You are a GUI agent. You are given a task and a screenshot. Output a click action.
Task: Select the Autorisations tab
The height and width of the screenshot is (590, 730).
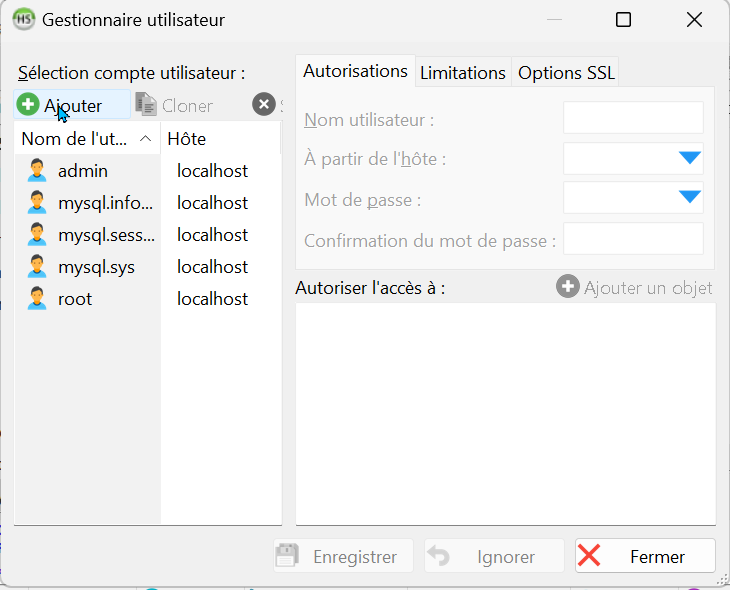click(x=355, y=72)
